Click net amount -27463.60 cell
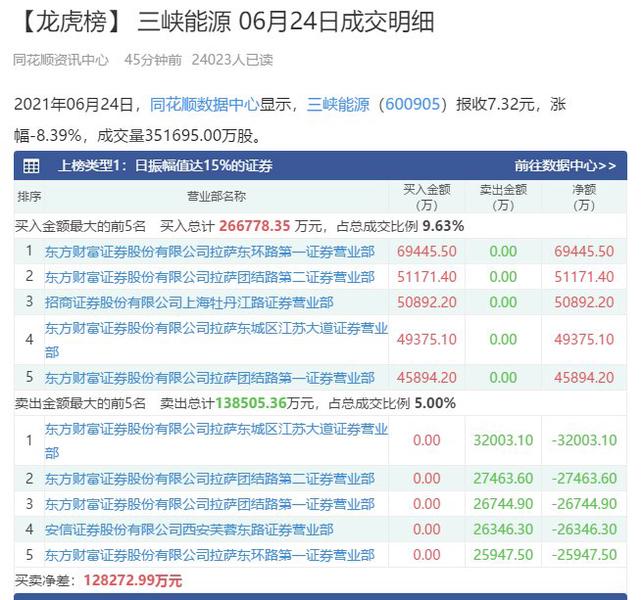Screen dimensions: 643x600 (x=584, y=478)
